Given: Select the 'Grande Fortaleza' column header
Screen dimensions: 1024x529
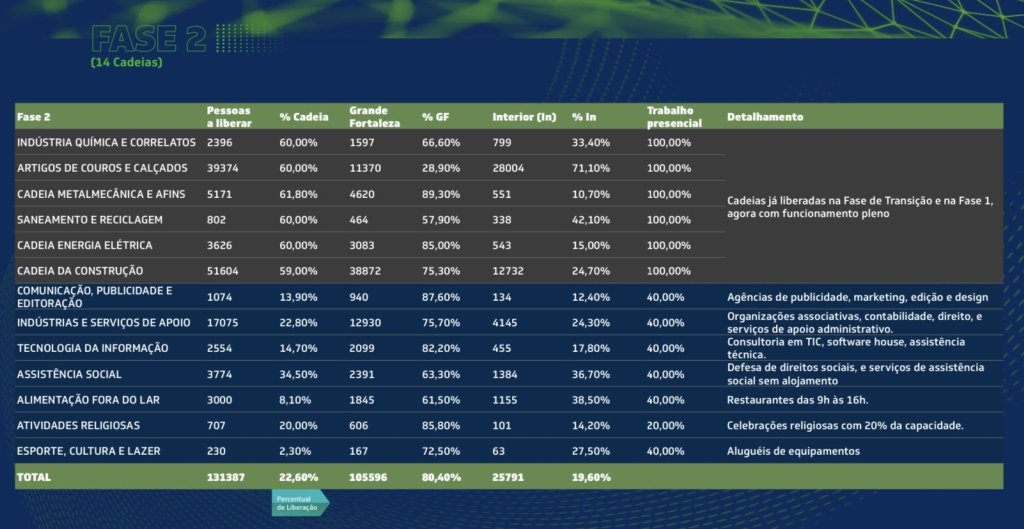Looking at the screenshot, I should 375,116.
